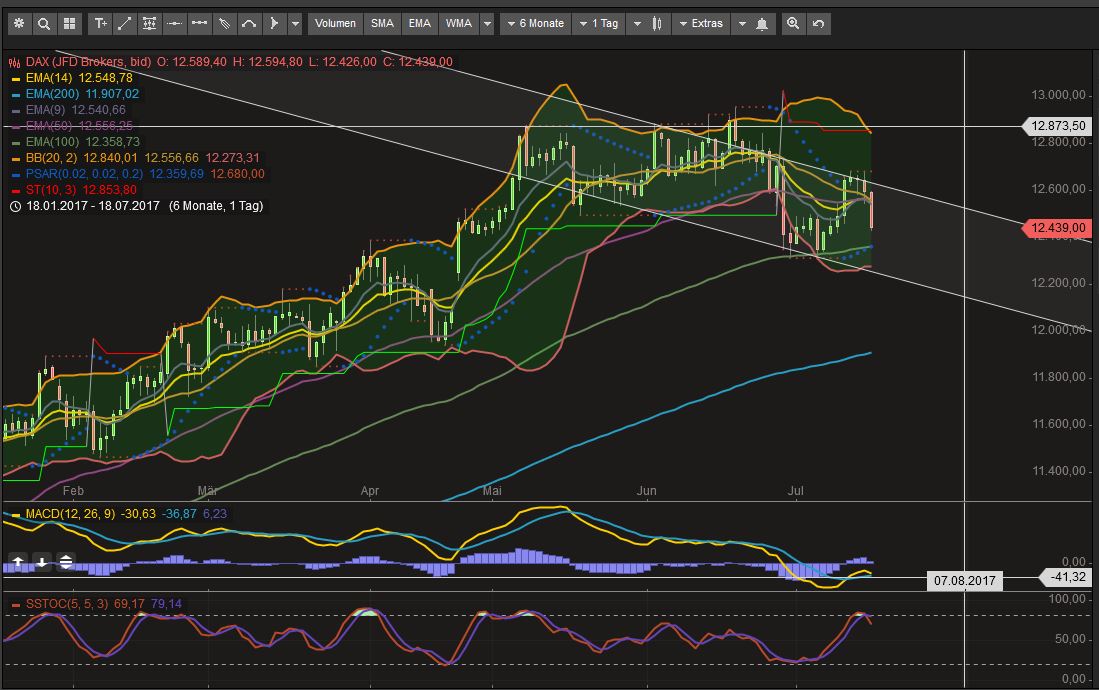Move MACD panel down arrow button
The image size is (1099, 690).
(x=42, y=562)
